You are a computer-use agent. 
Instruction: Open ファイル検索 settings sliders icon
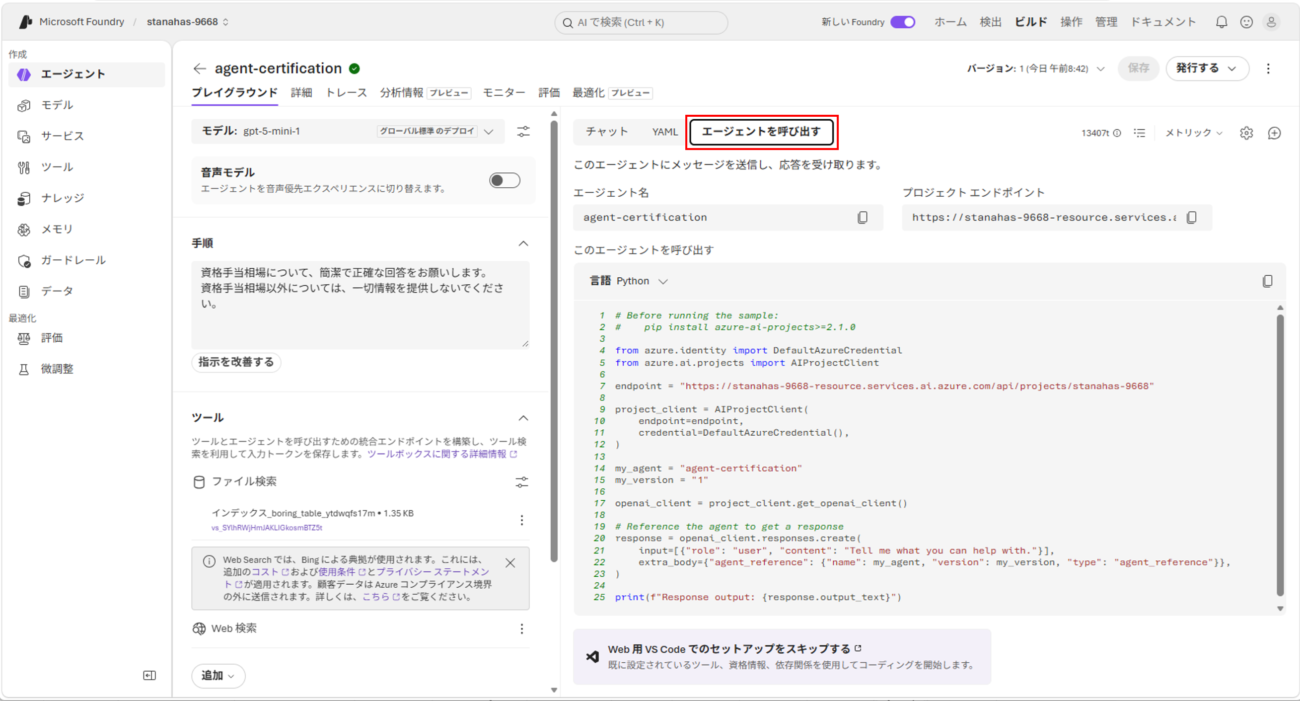tap(521, 482)
